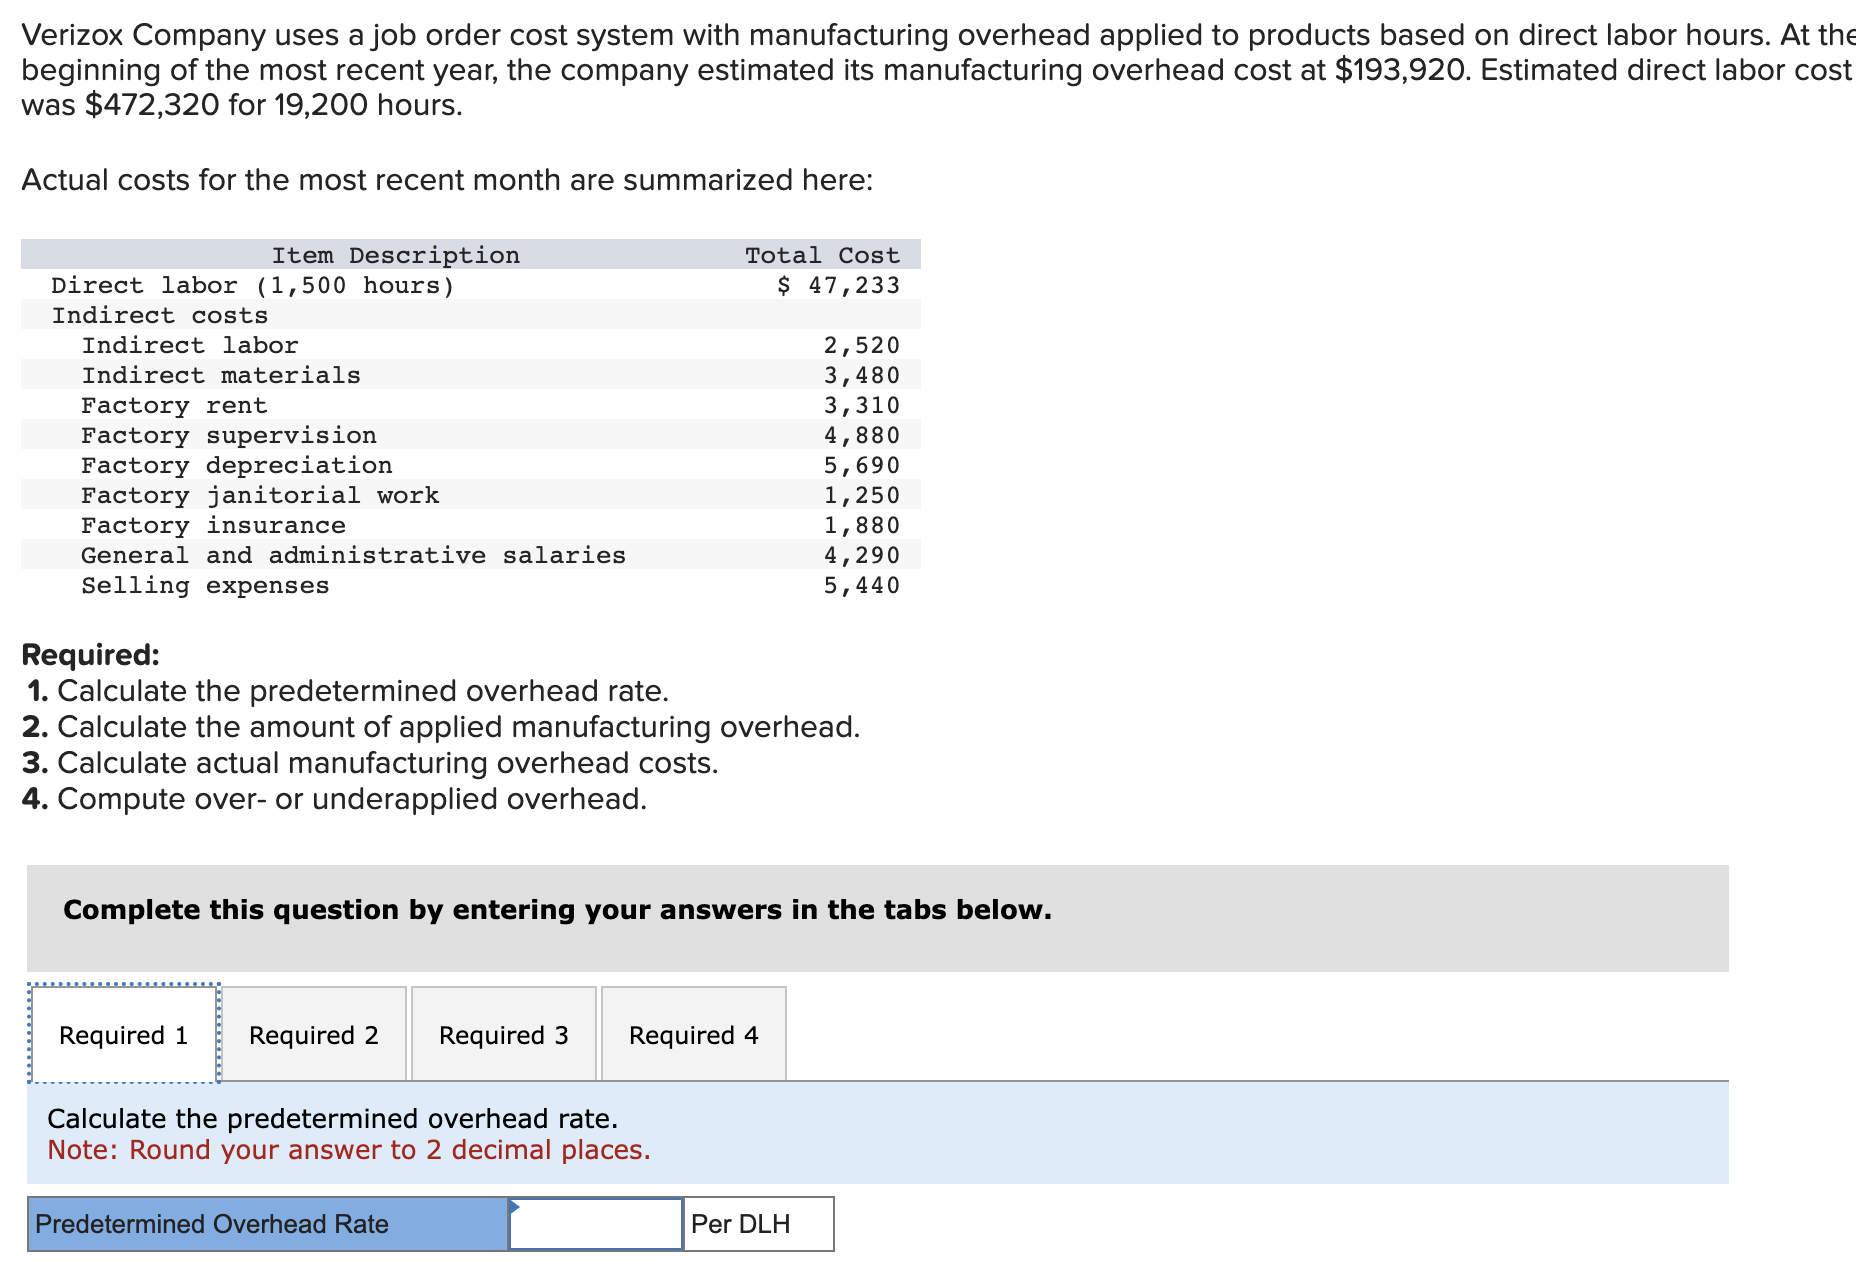Click the Predetermined Overhead Rate input box
1856x1263 pixels.
coord(596,1224)
